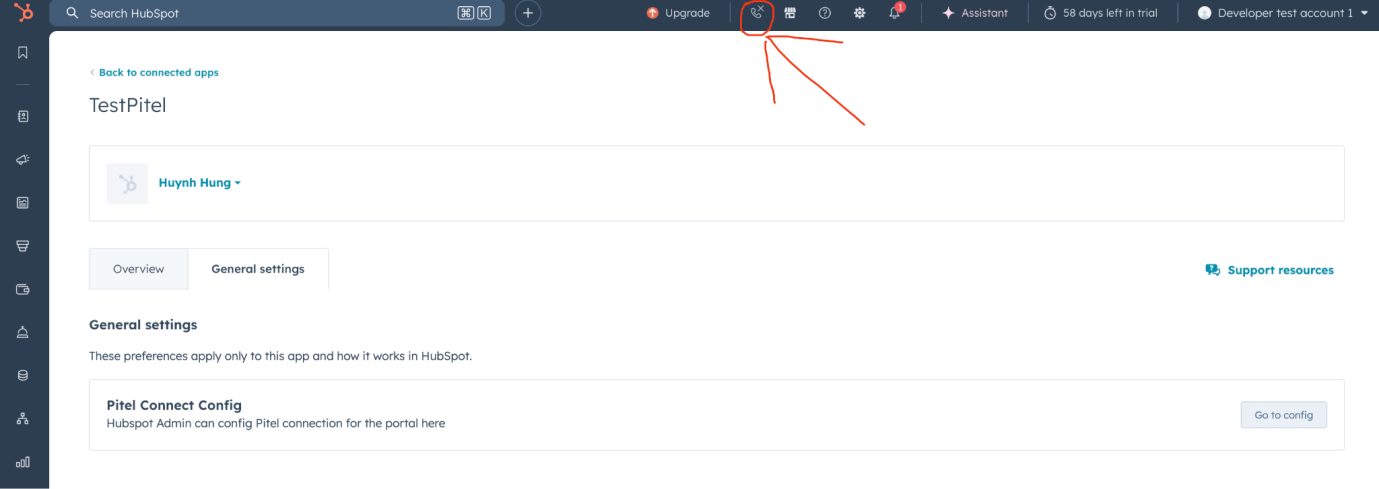Open the Sales funnel sidebar icon
Viewport: 1379px width, 489px height.
click(23, 245)
